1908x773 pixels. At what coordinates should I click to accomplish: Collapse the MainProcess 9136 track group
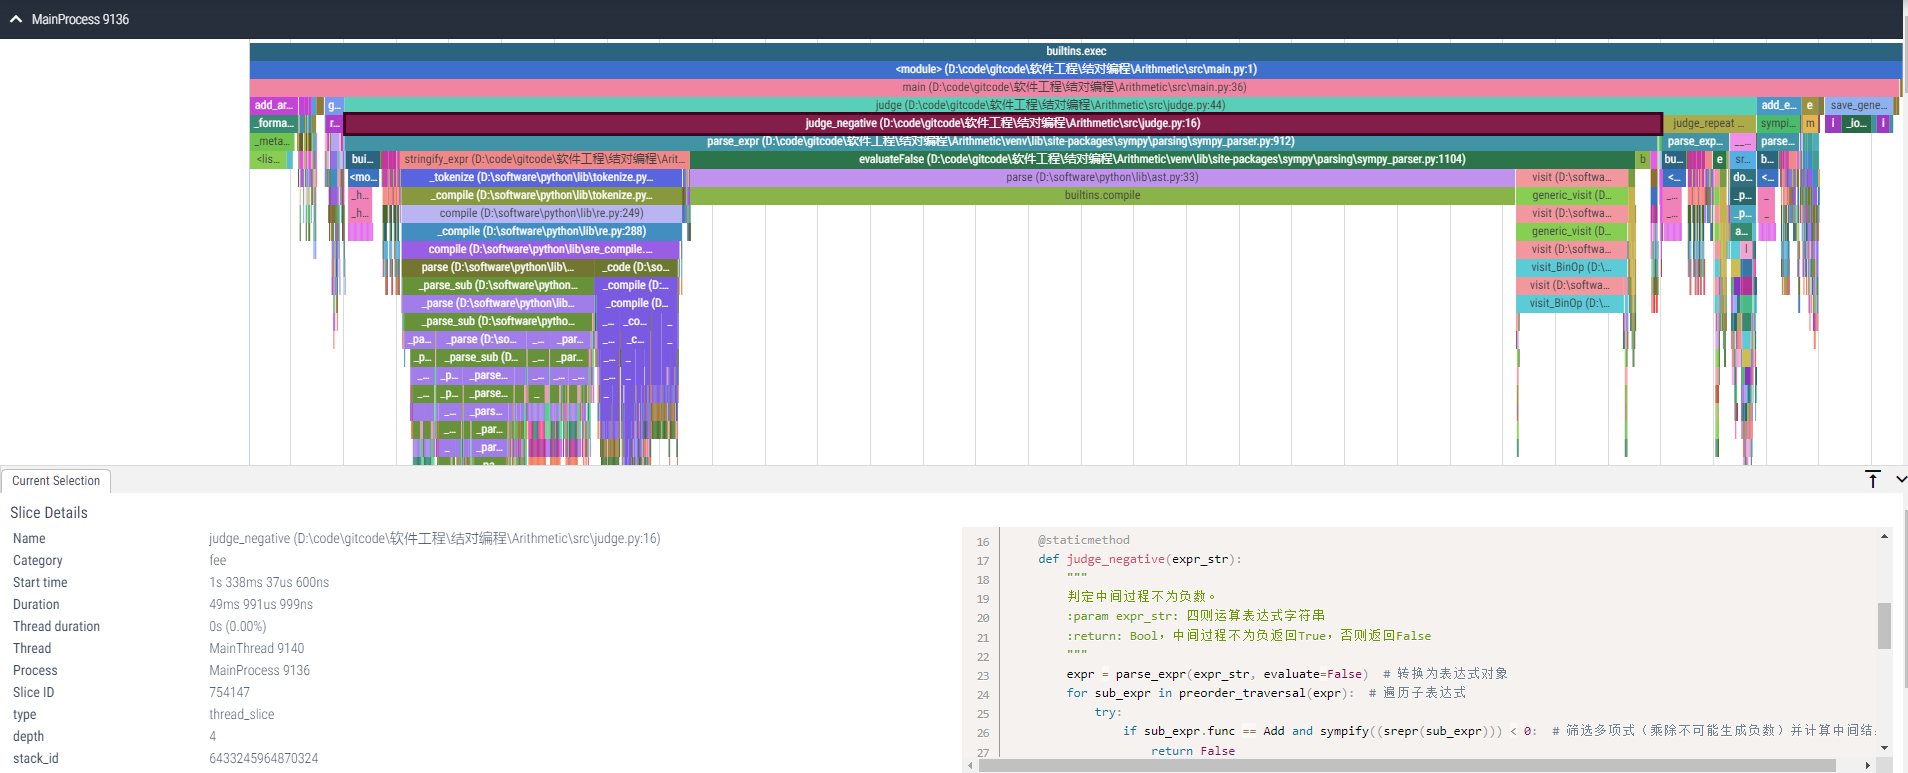(15, 19)
